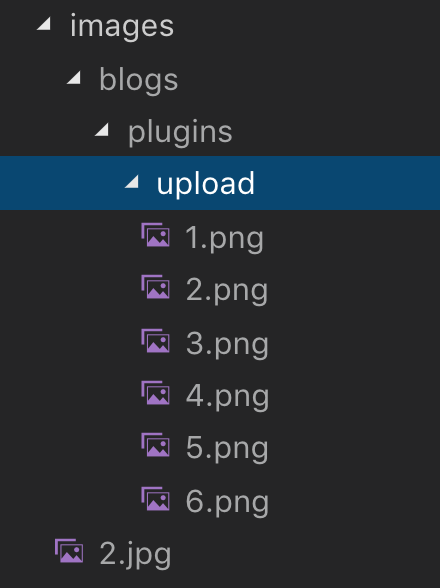This screenshot has width=440, height=588.
Task: Select the images folder label
Action: (x=122, y=26)
